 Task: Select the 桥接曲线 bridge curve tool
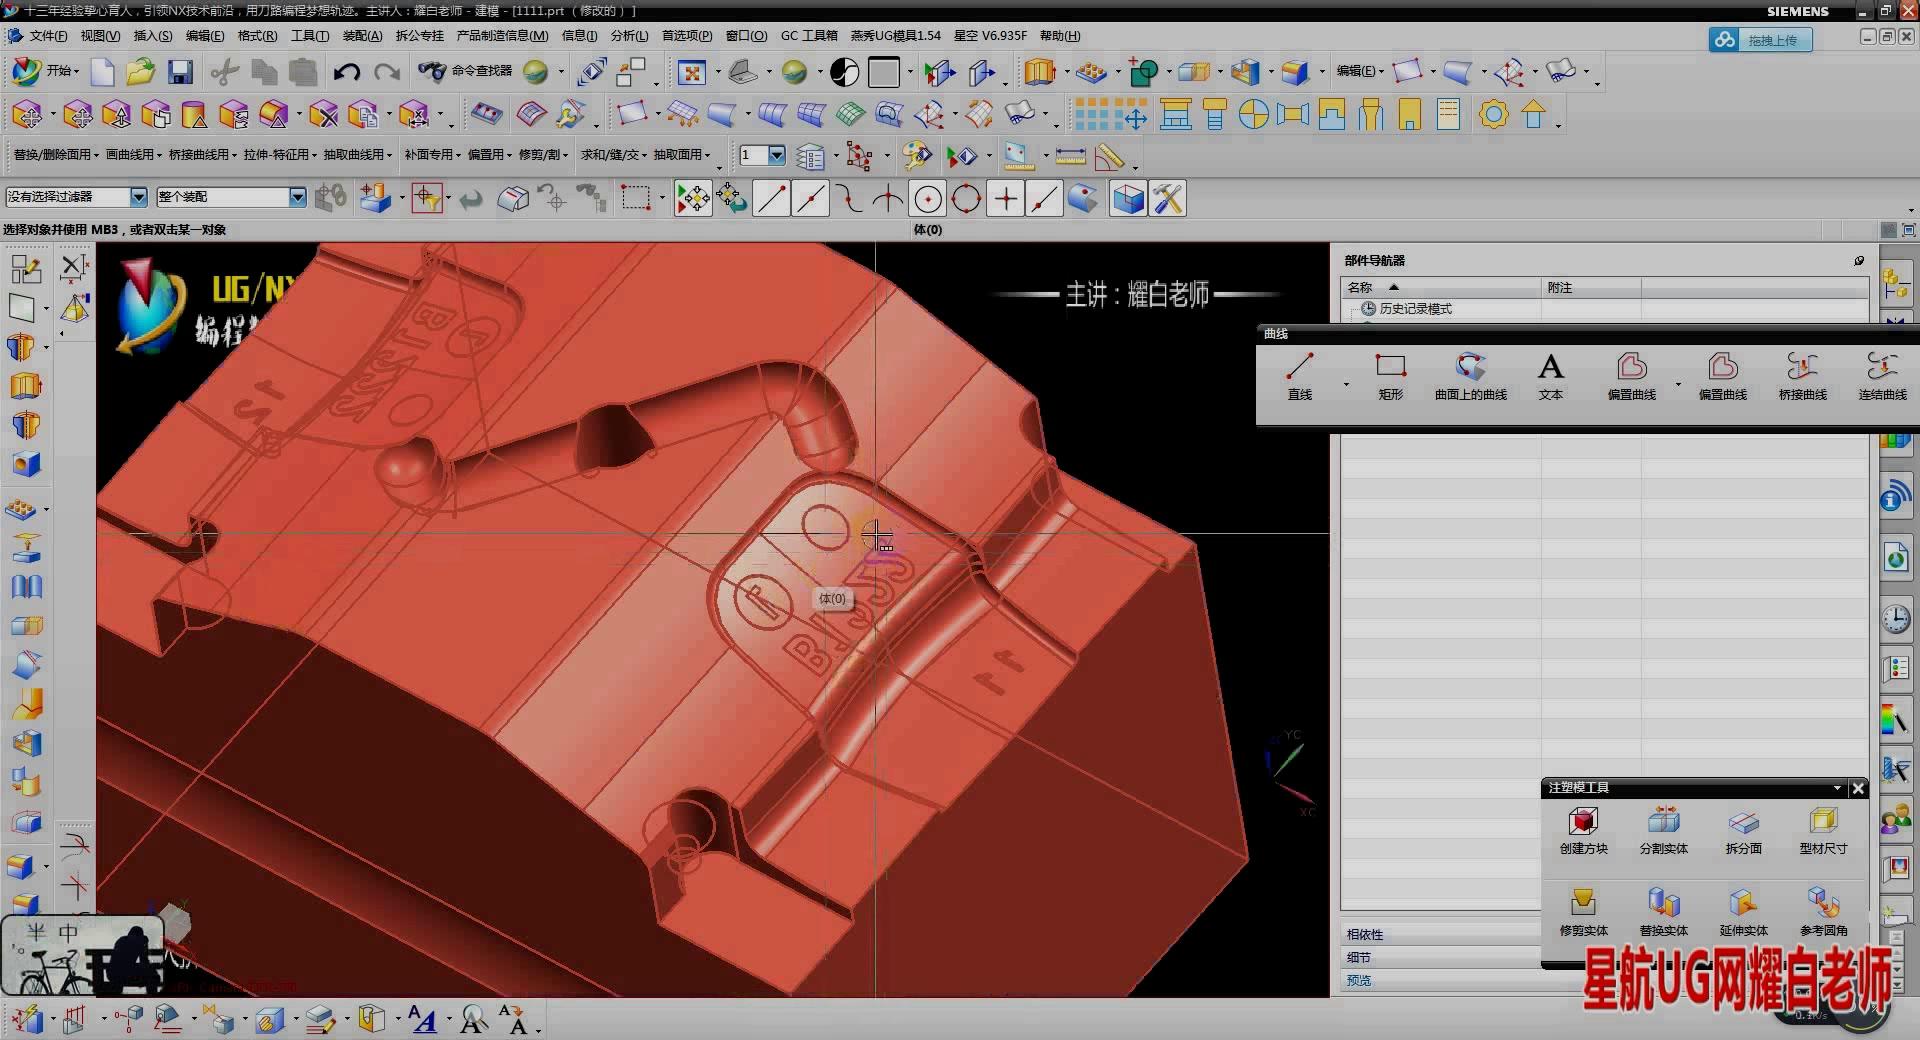tap(1802, 376)
